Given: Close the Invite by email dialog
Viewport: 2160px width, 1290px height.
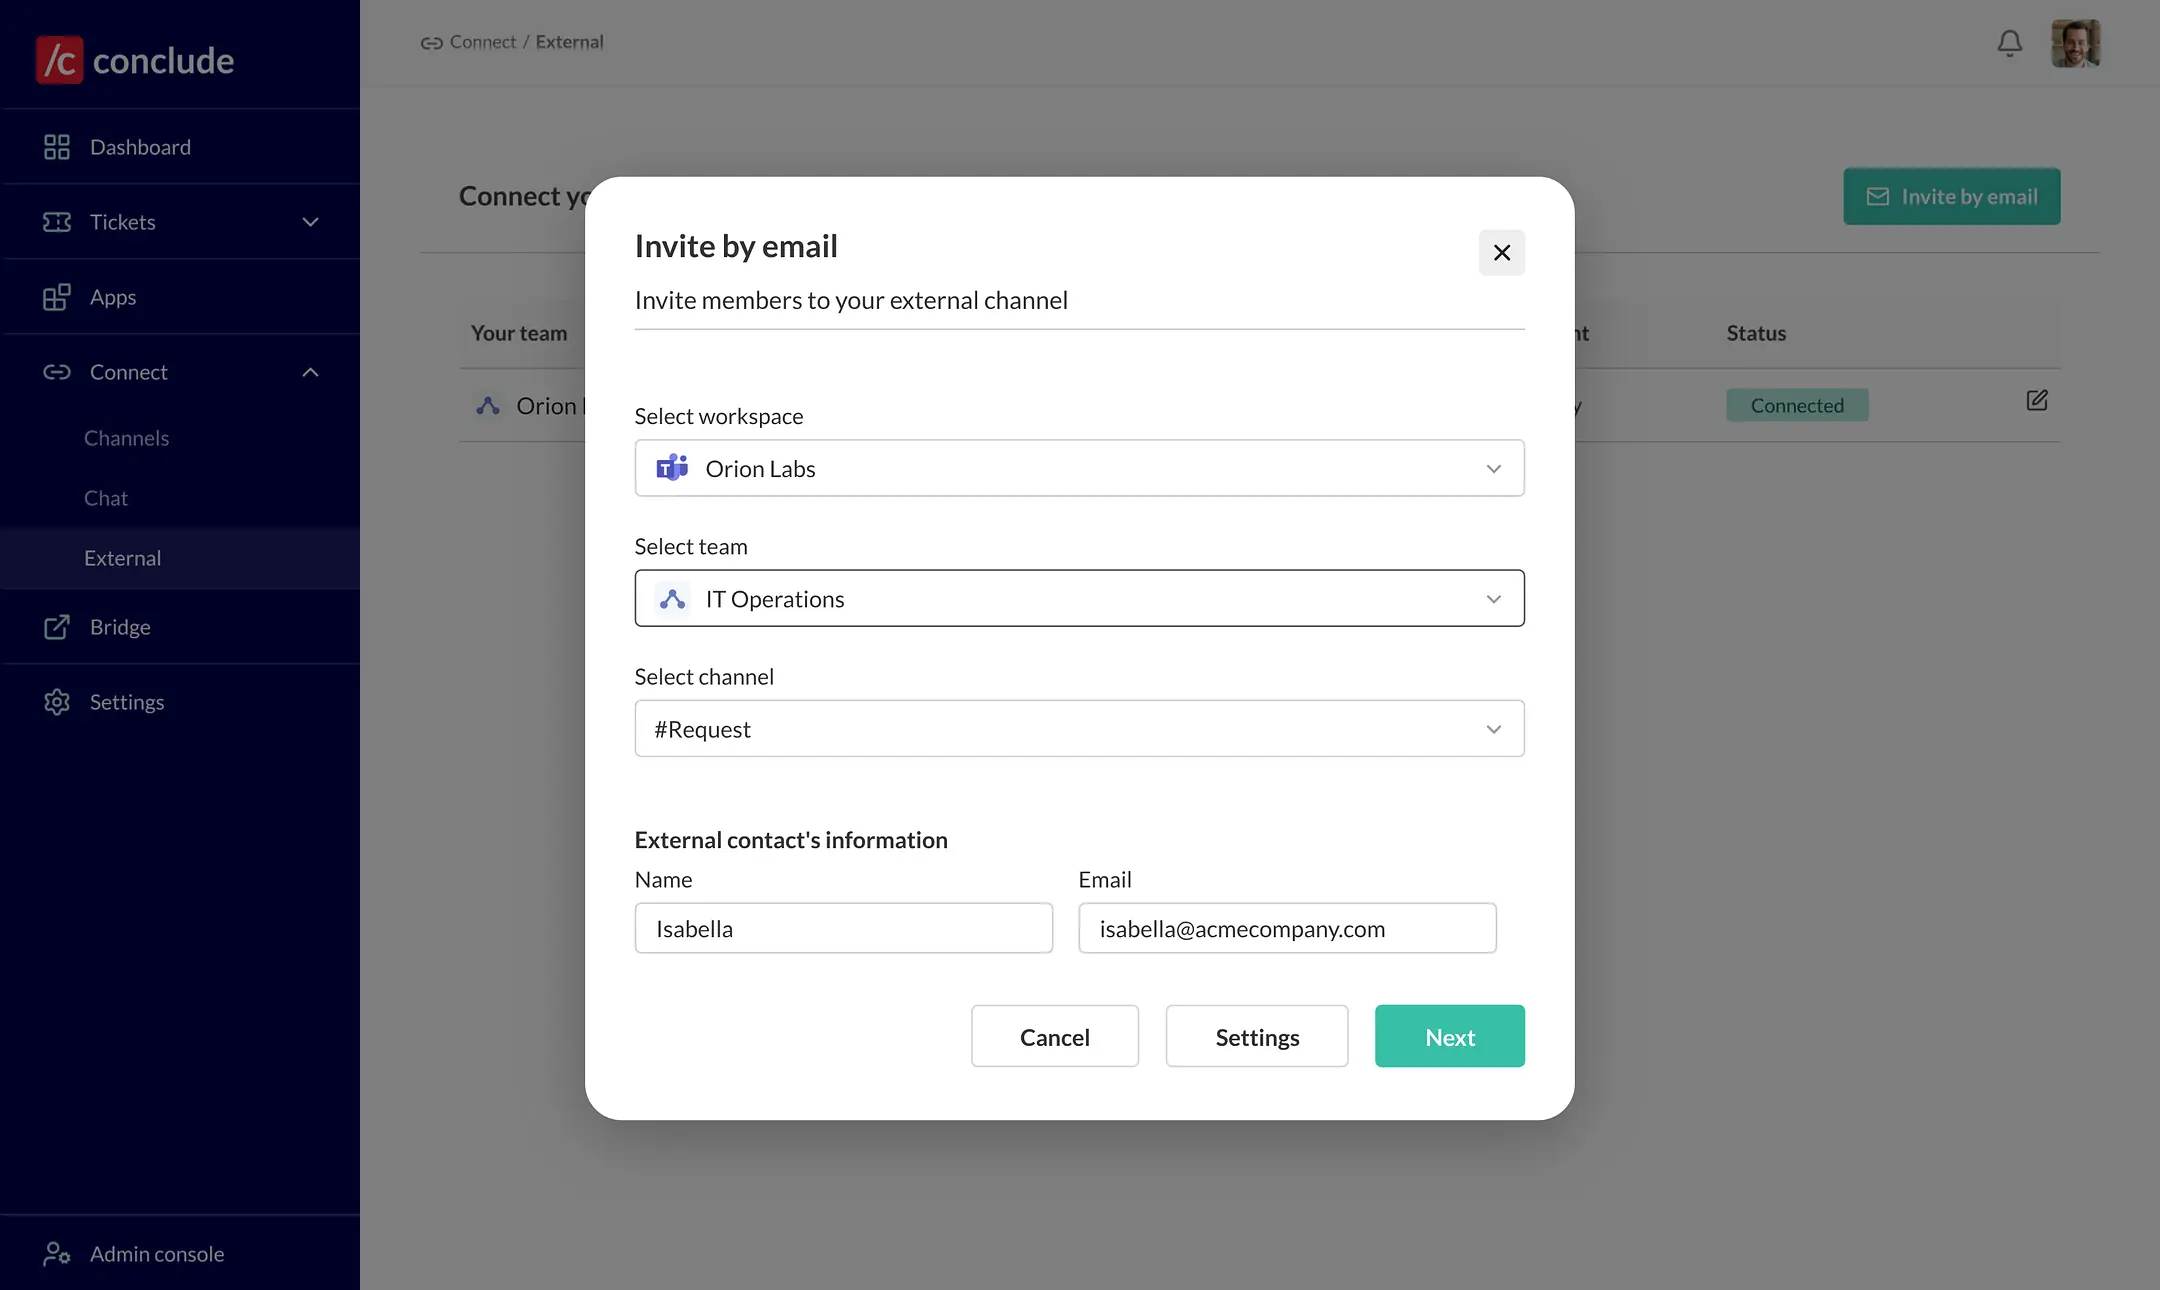Looking at the screenshot, I should pyautogui.click(x=1502, y=253).
